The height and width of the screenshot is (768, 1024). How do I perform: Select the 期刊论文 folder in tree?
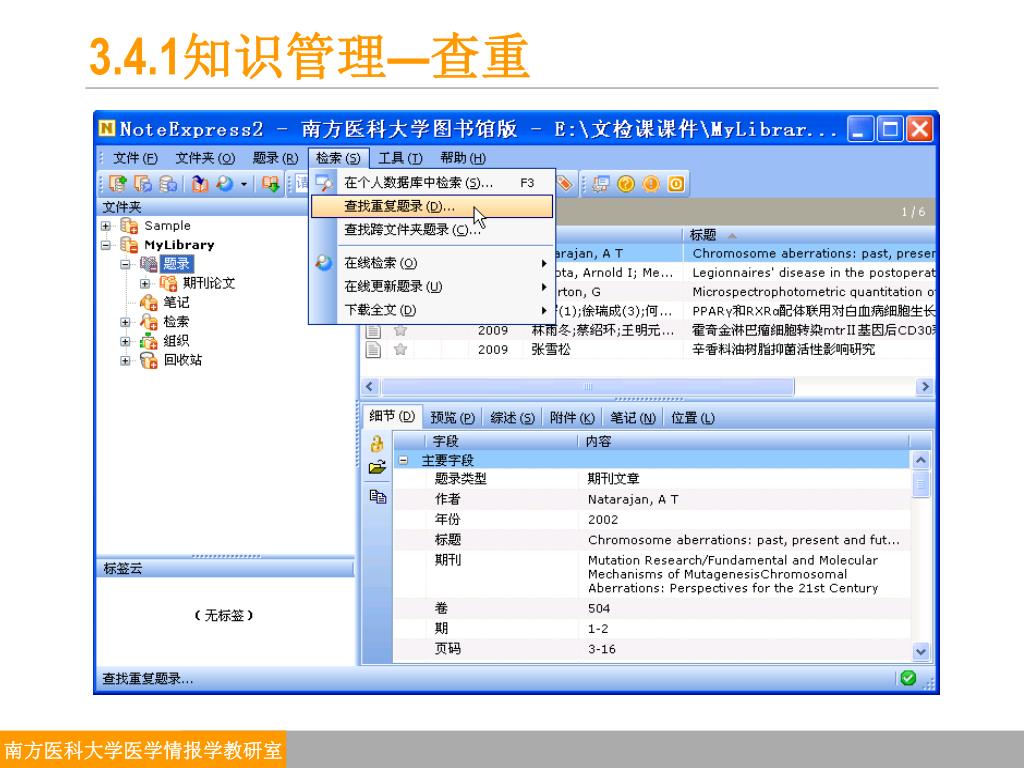(x=209, y=283)
